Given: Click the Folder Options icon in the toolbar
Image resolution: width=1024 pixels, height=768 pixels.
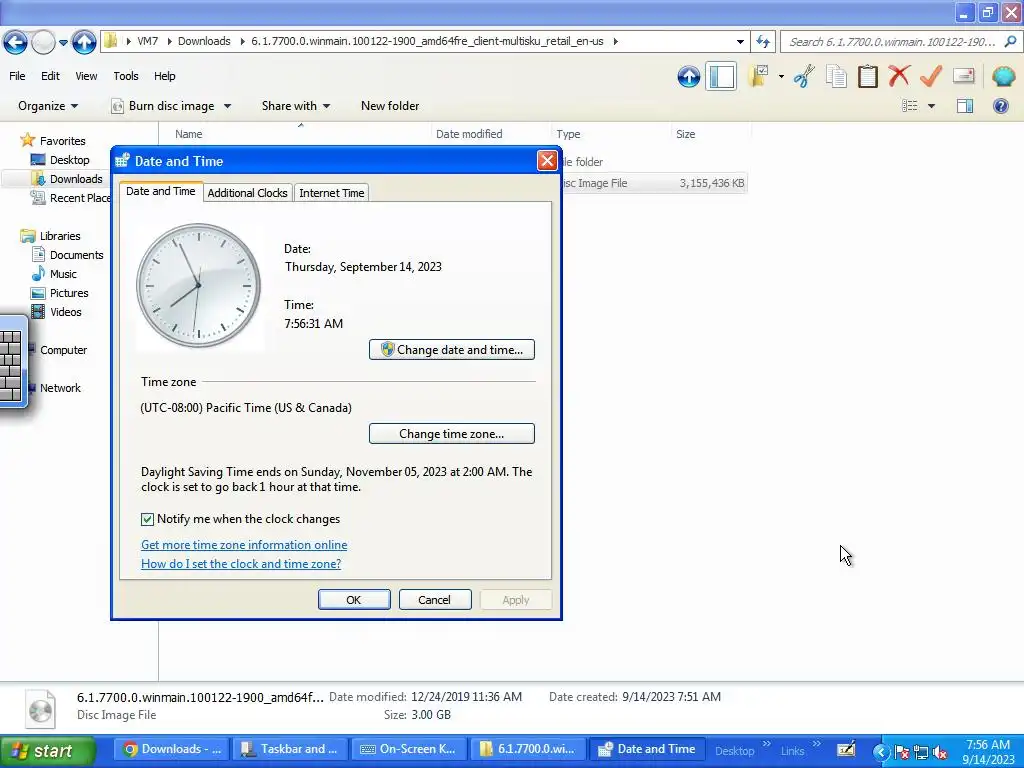Looking at the screenshot, I should 758,76.
